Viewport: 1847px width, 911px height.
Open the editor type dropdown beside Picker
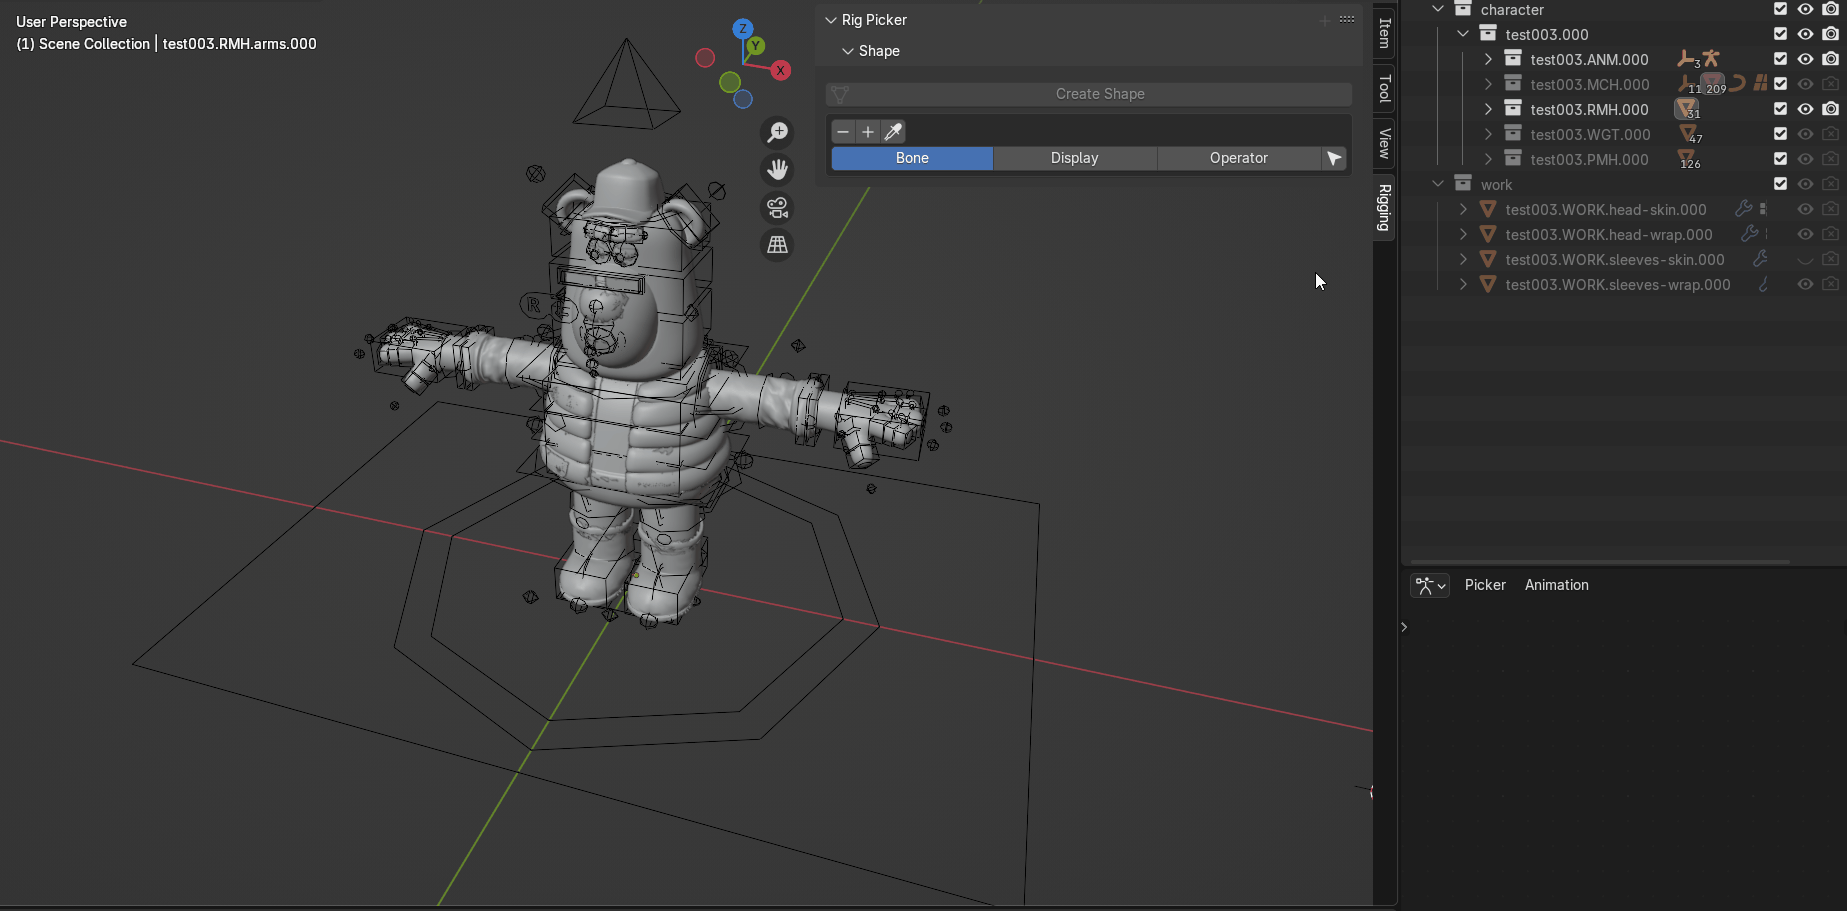[x=1429, y=585]
